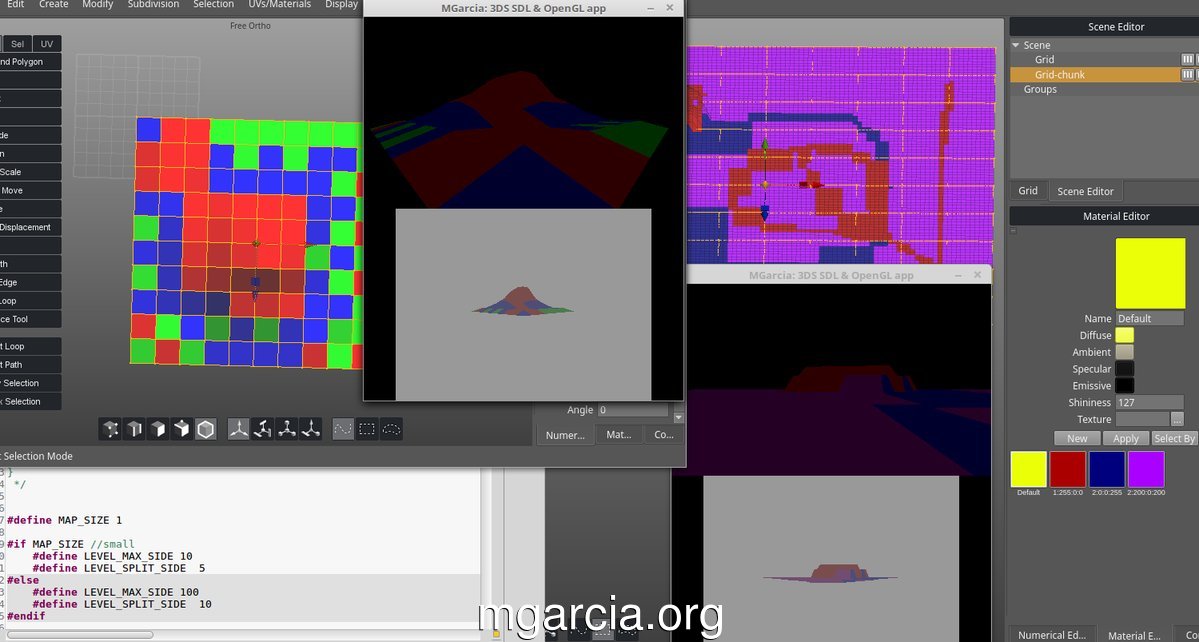Select the wireframe vertex display icon

pos(111,430)
